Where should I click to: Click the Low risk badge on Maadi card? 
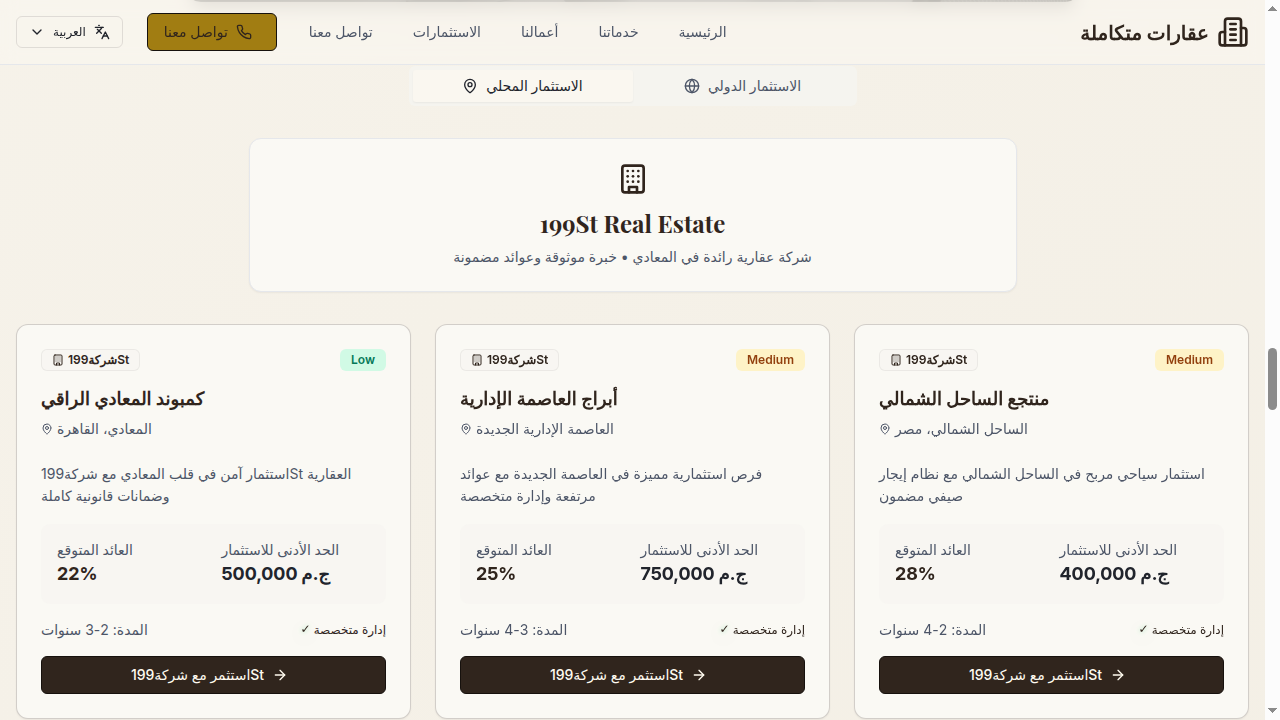362,360
